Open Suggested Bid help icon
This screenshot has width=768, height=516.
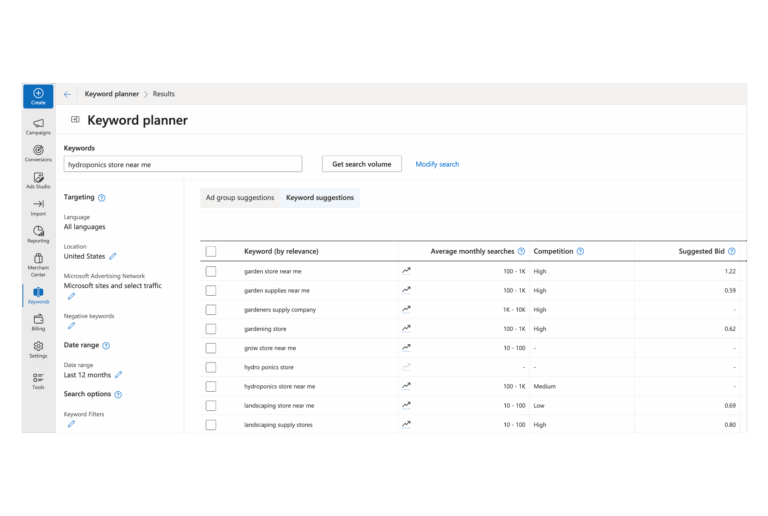[732, 251]
